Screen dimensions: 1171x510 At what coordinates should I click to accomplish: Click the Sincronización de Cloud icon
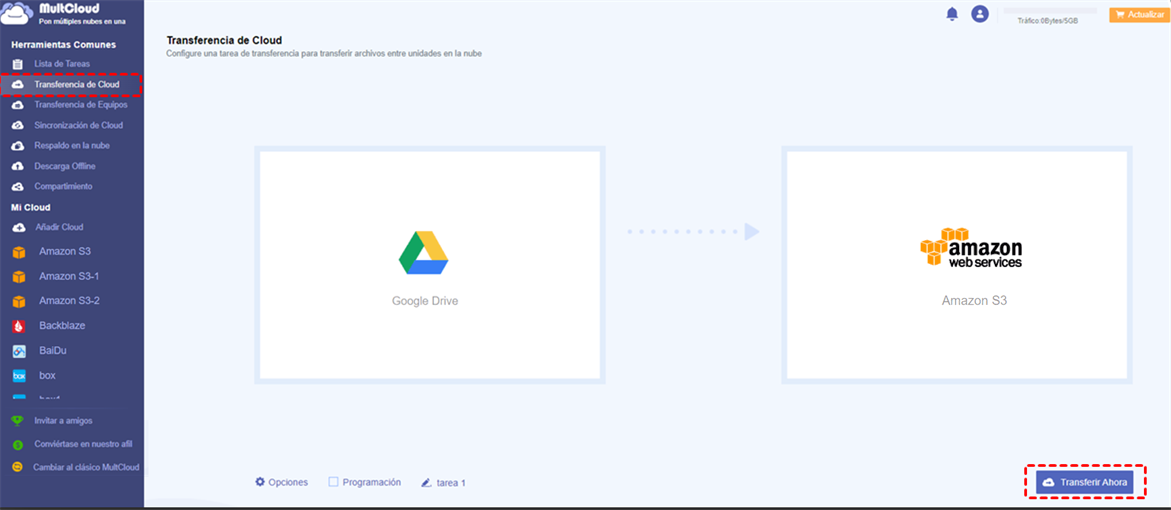point(18,125)
